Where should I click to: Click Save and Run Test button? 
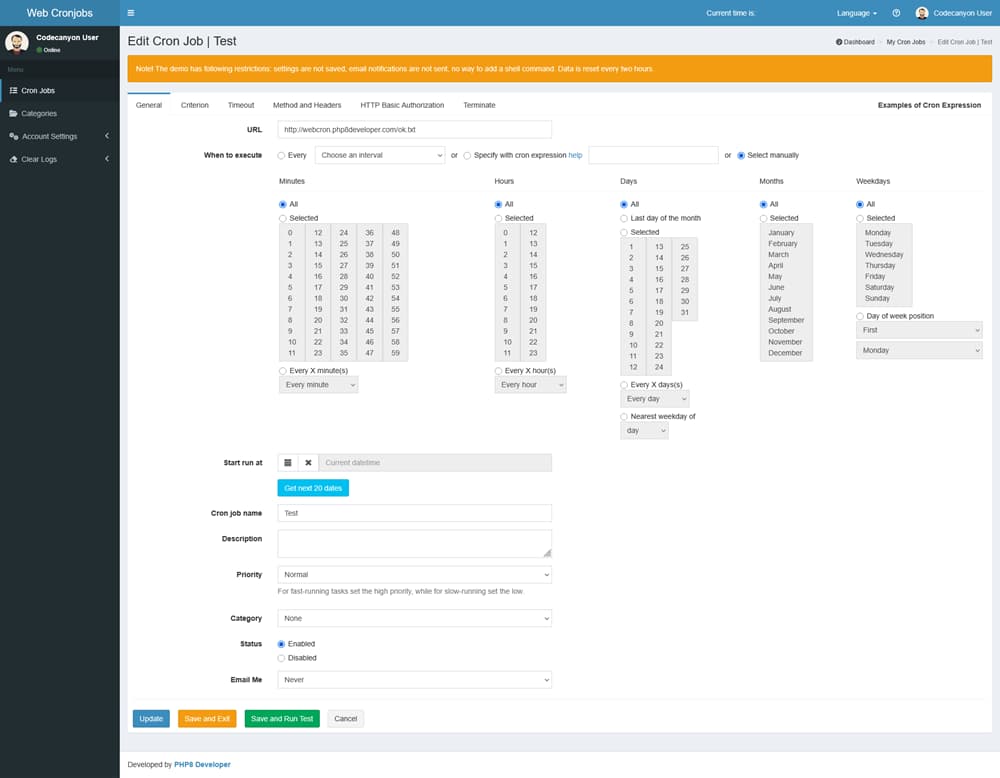point(282,719)
